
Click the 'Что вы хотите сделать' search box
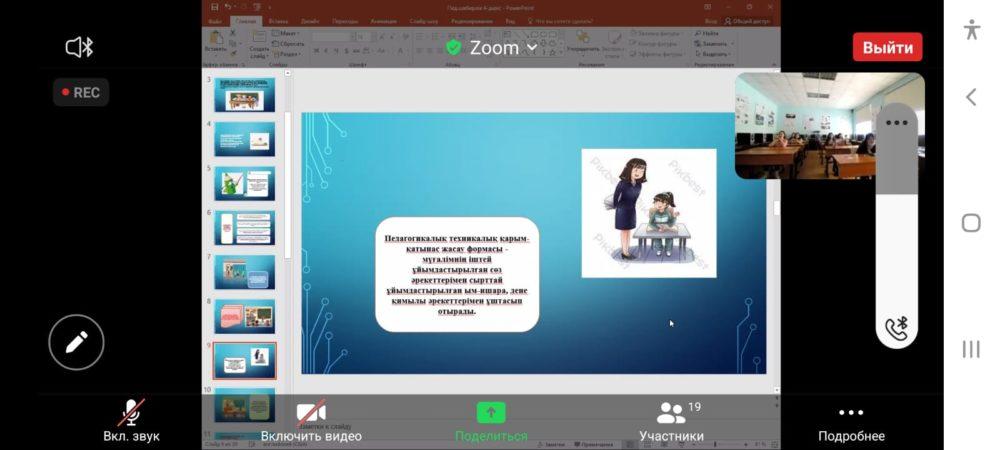pyautogui.click(x=559, y=21)
